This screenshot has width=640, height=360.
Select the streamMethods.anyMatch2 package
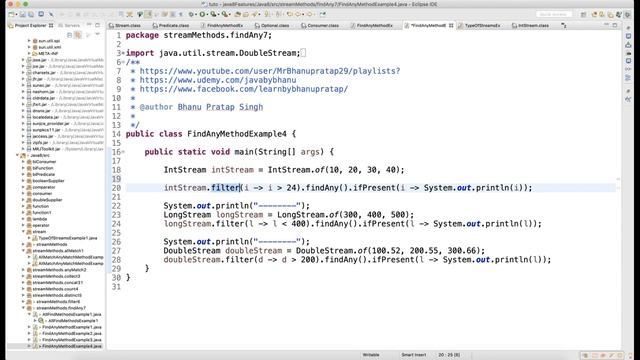tap(59, 270)
